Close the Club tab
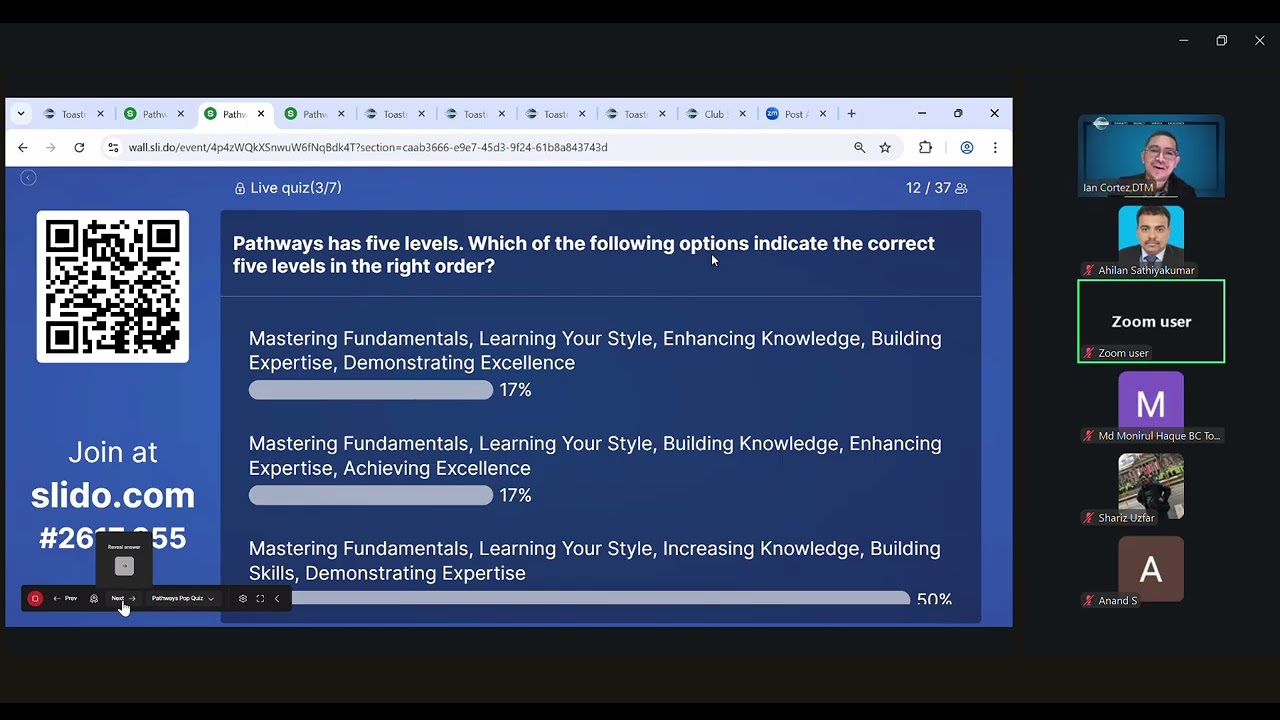This screenshot has height=720, width=1280. coord(742,114)
